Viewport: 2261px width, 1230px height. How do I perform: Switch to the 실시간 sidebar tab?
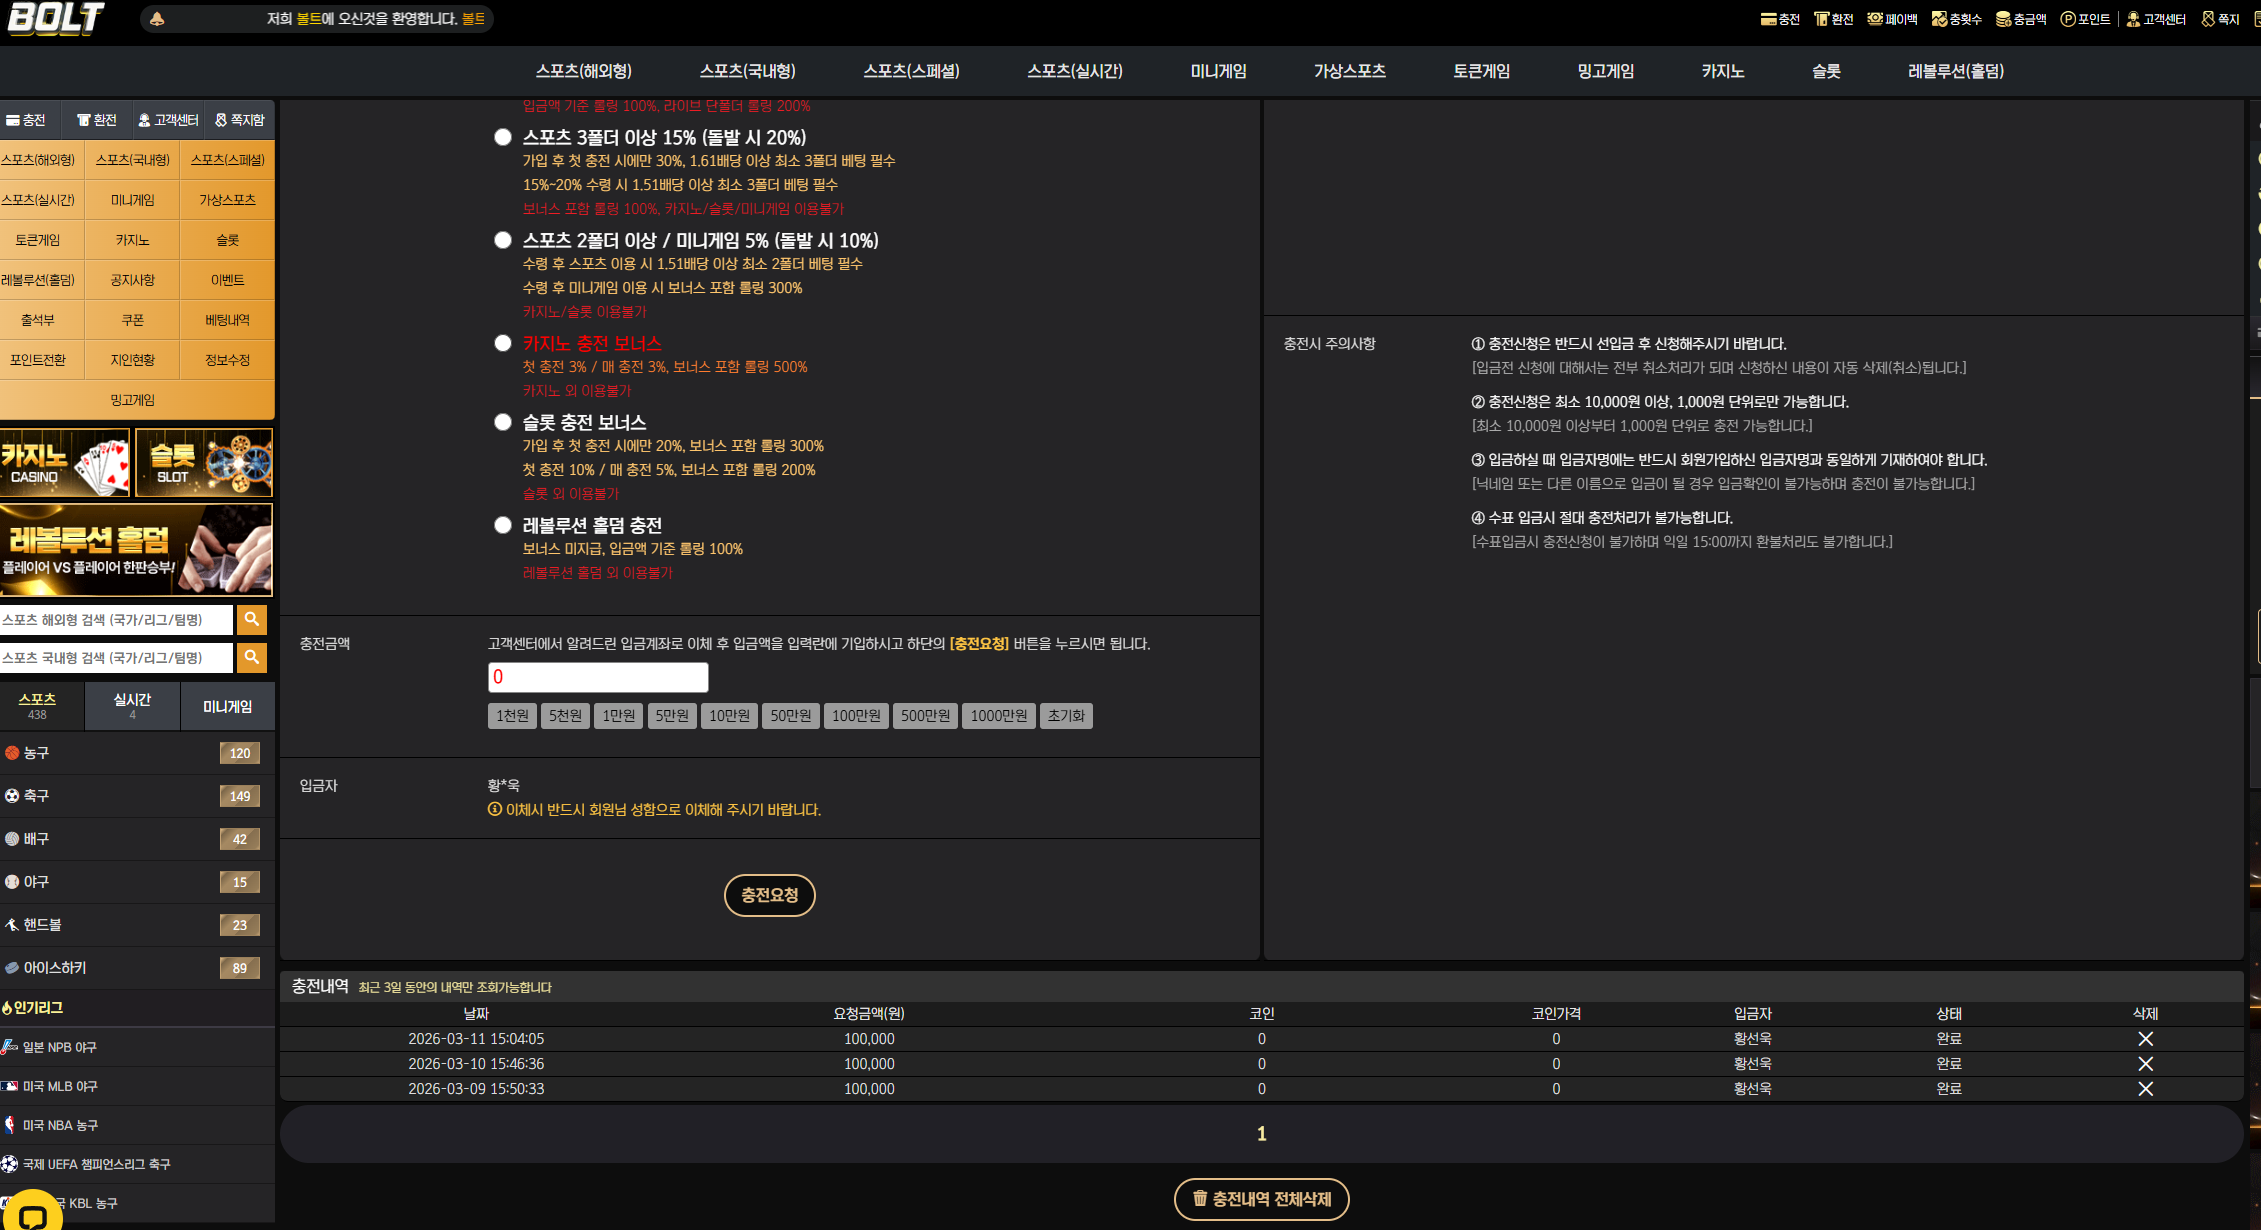pos(132,706)
